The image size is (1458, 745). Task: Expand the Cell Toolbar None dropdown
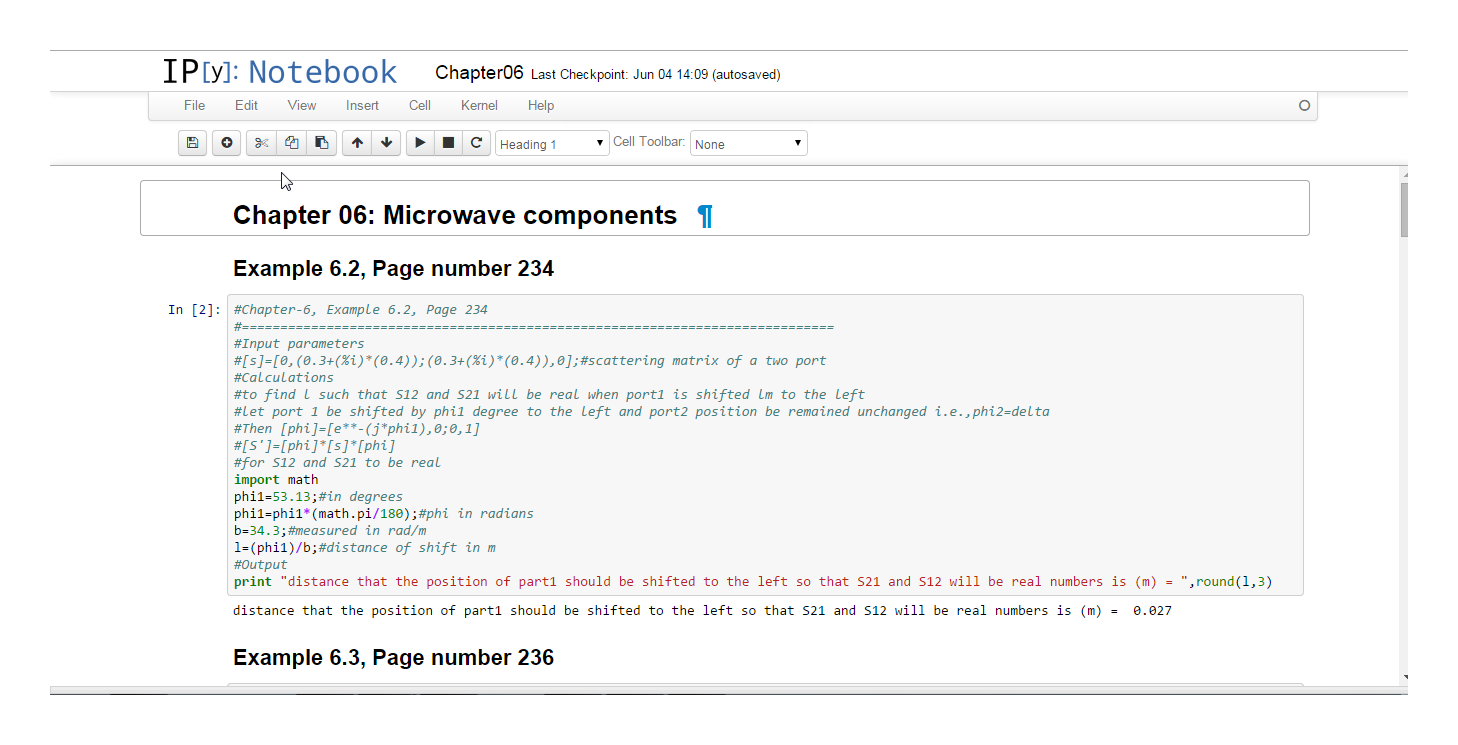748,144
